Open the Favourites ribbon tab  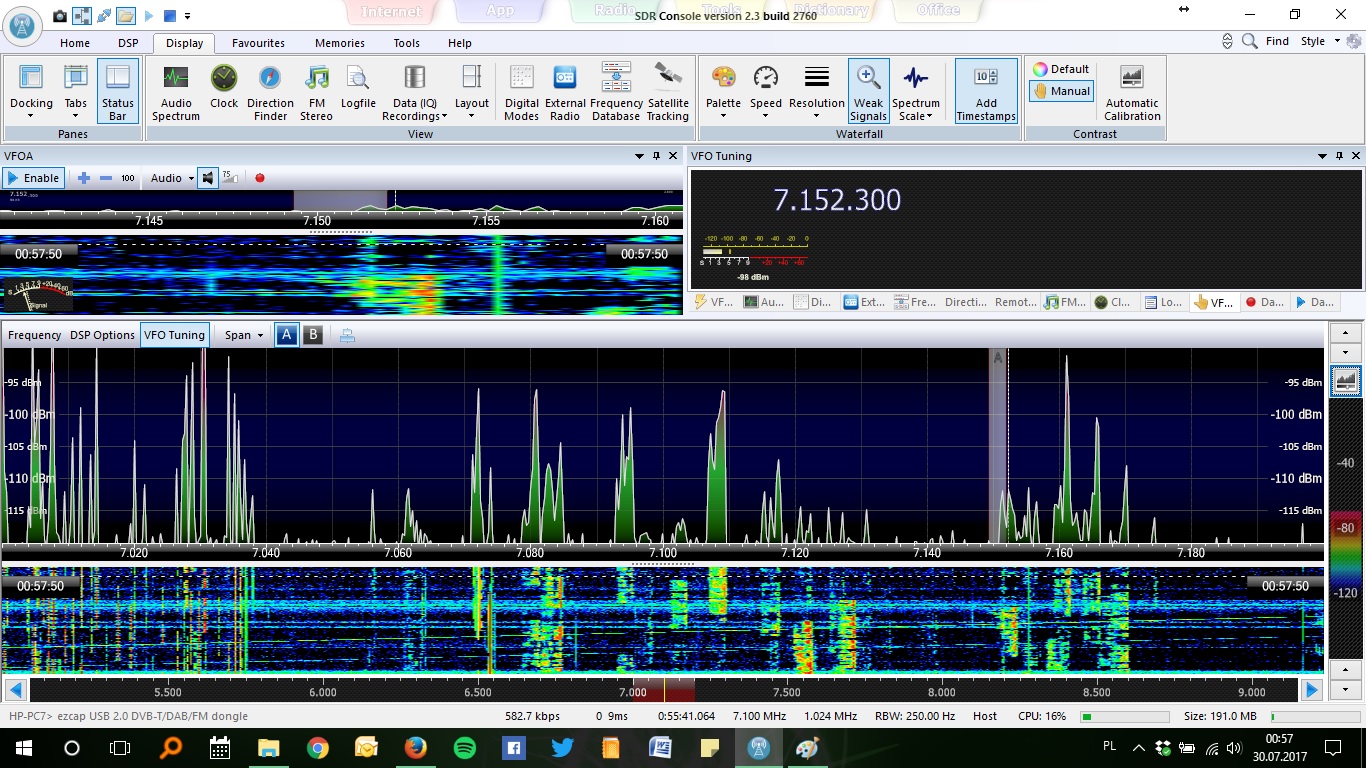pos(258,43)
